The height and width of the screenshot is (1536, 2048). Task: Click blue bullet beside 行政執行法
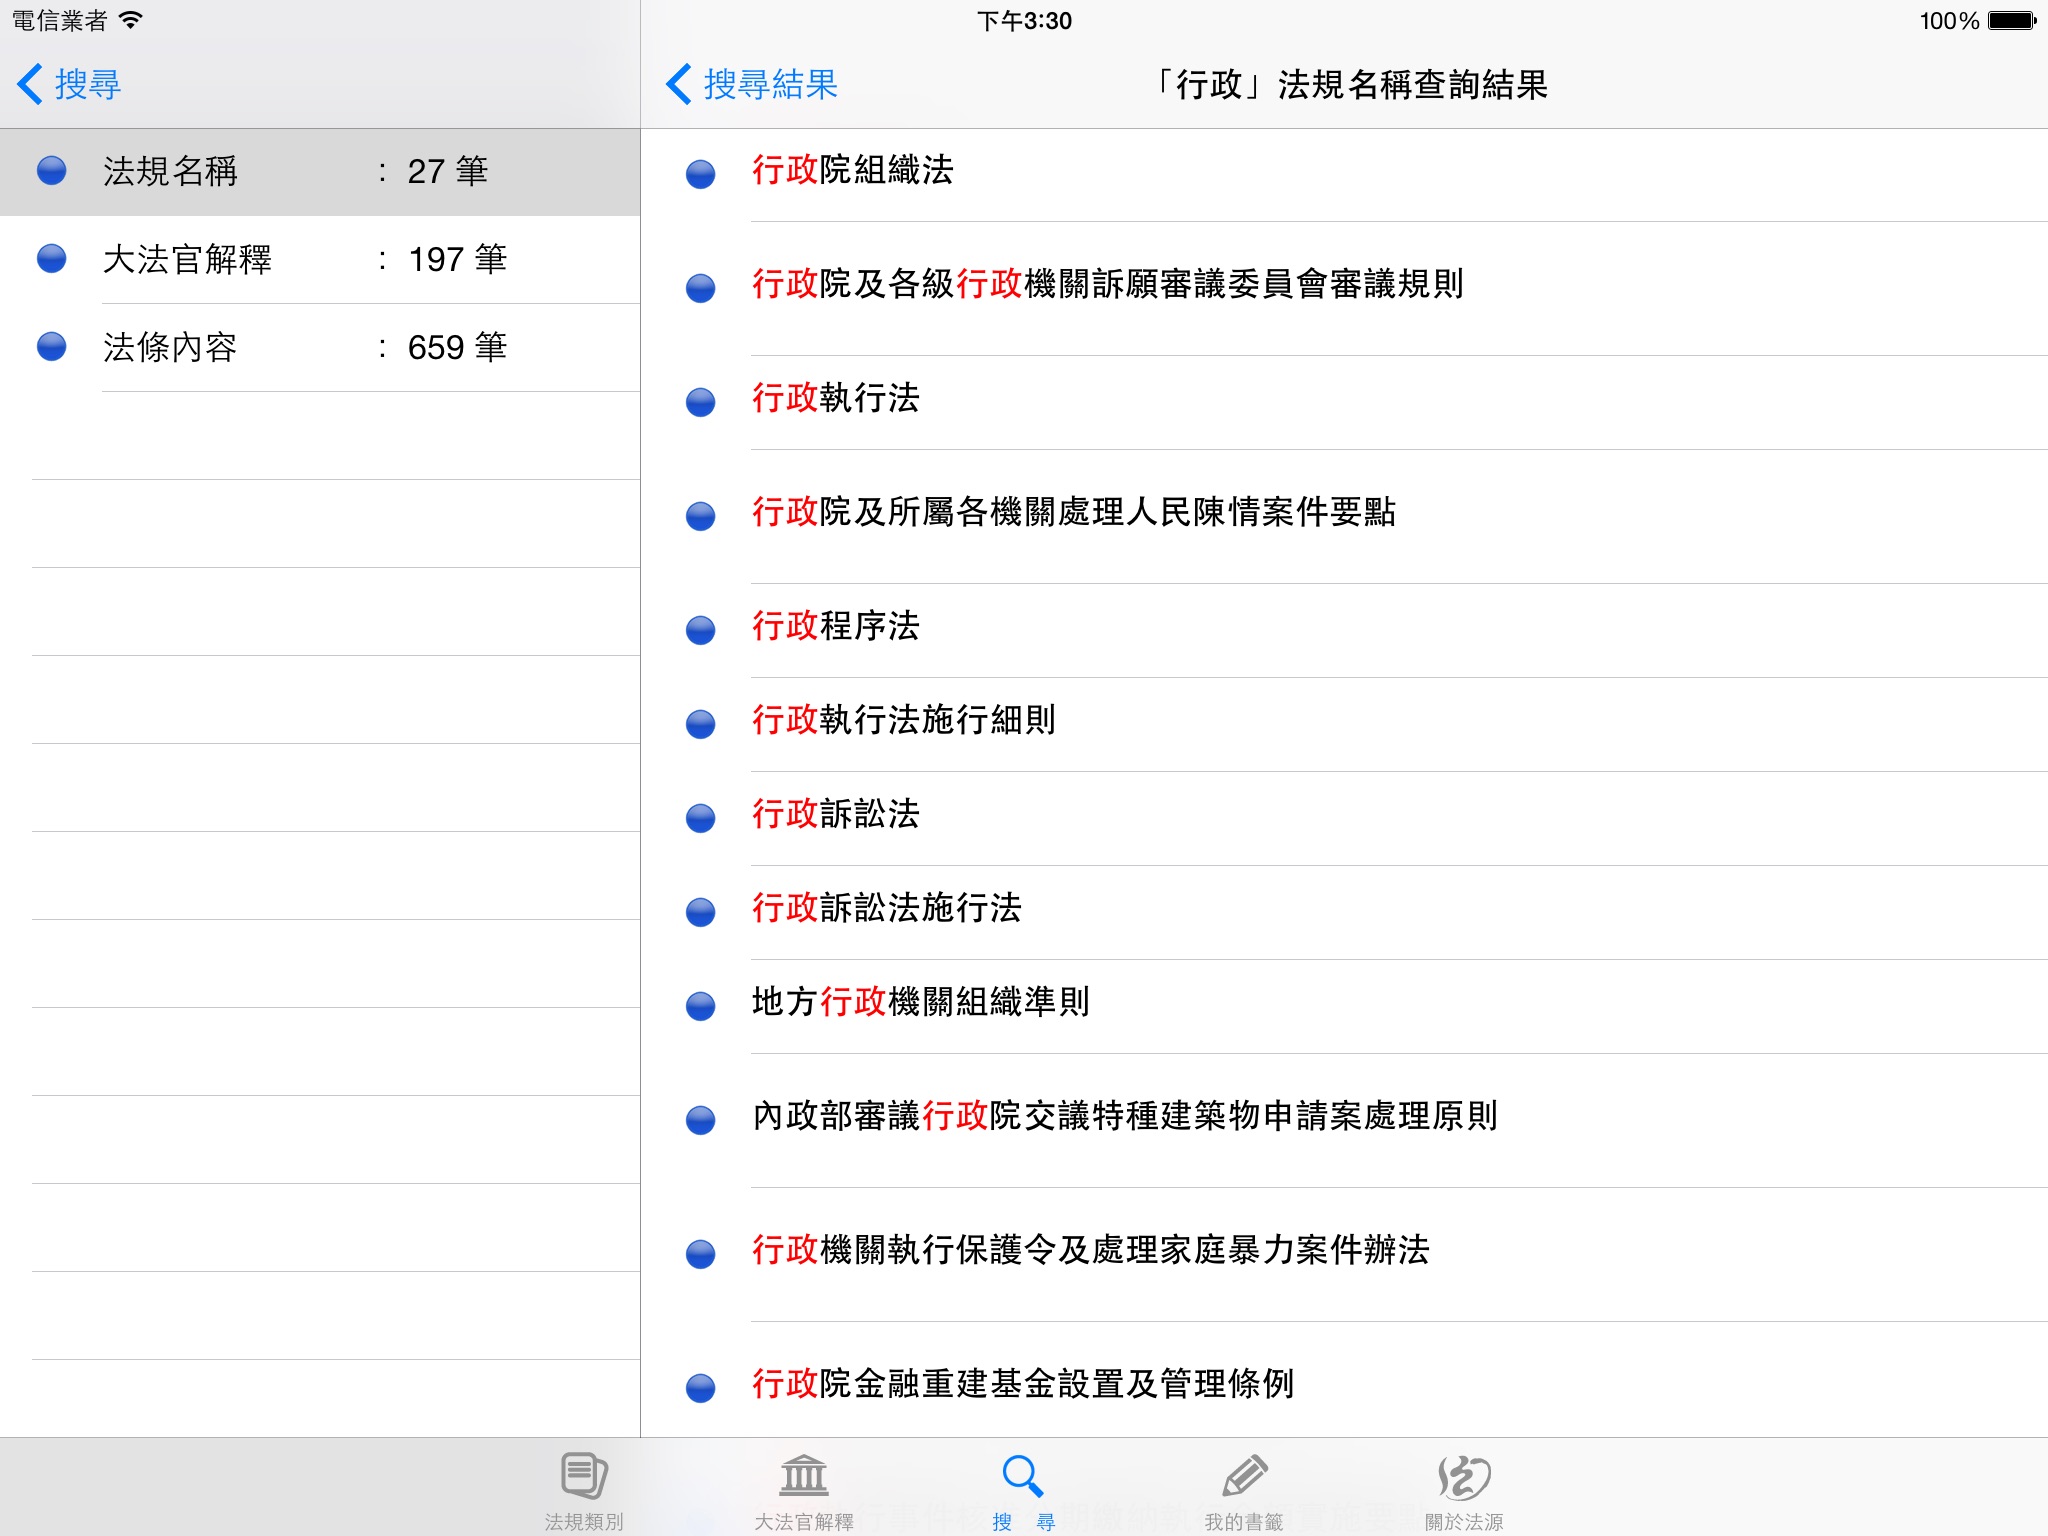pyautogui.click(x=701, y=402)
